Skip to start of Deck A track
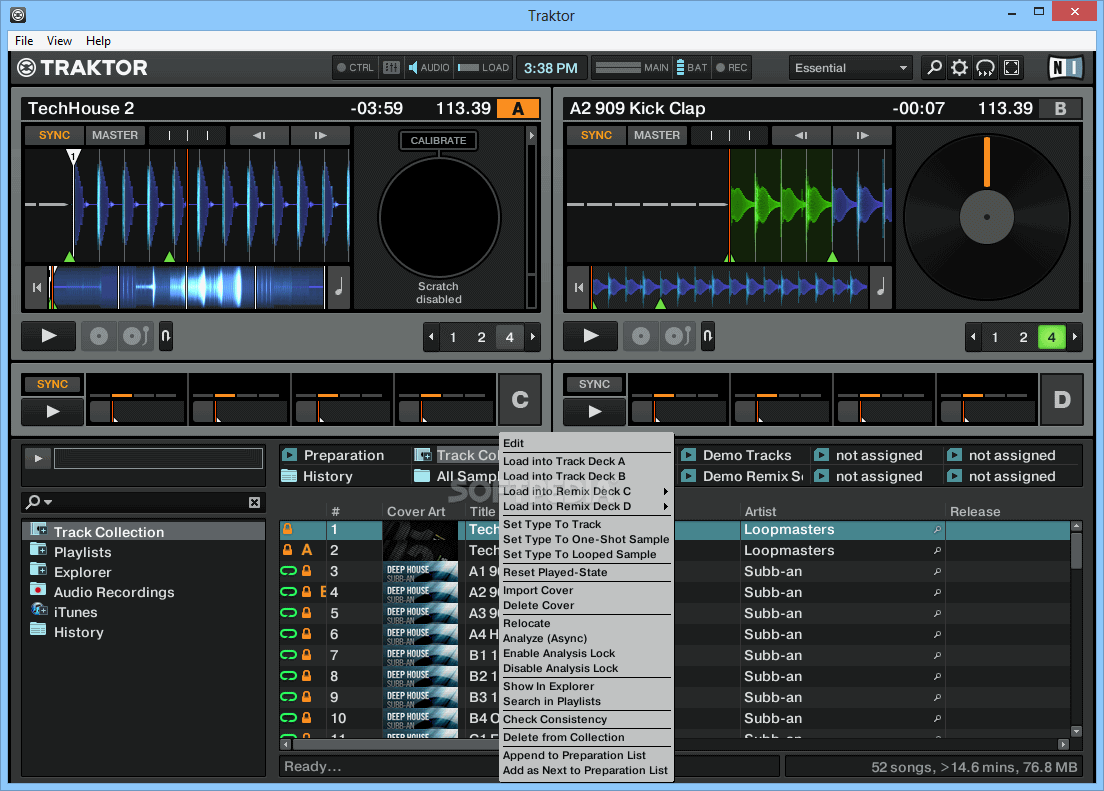The image size is (1104, 791). pyautogui.click(x=37, y=287)
